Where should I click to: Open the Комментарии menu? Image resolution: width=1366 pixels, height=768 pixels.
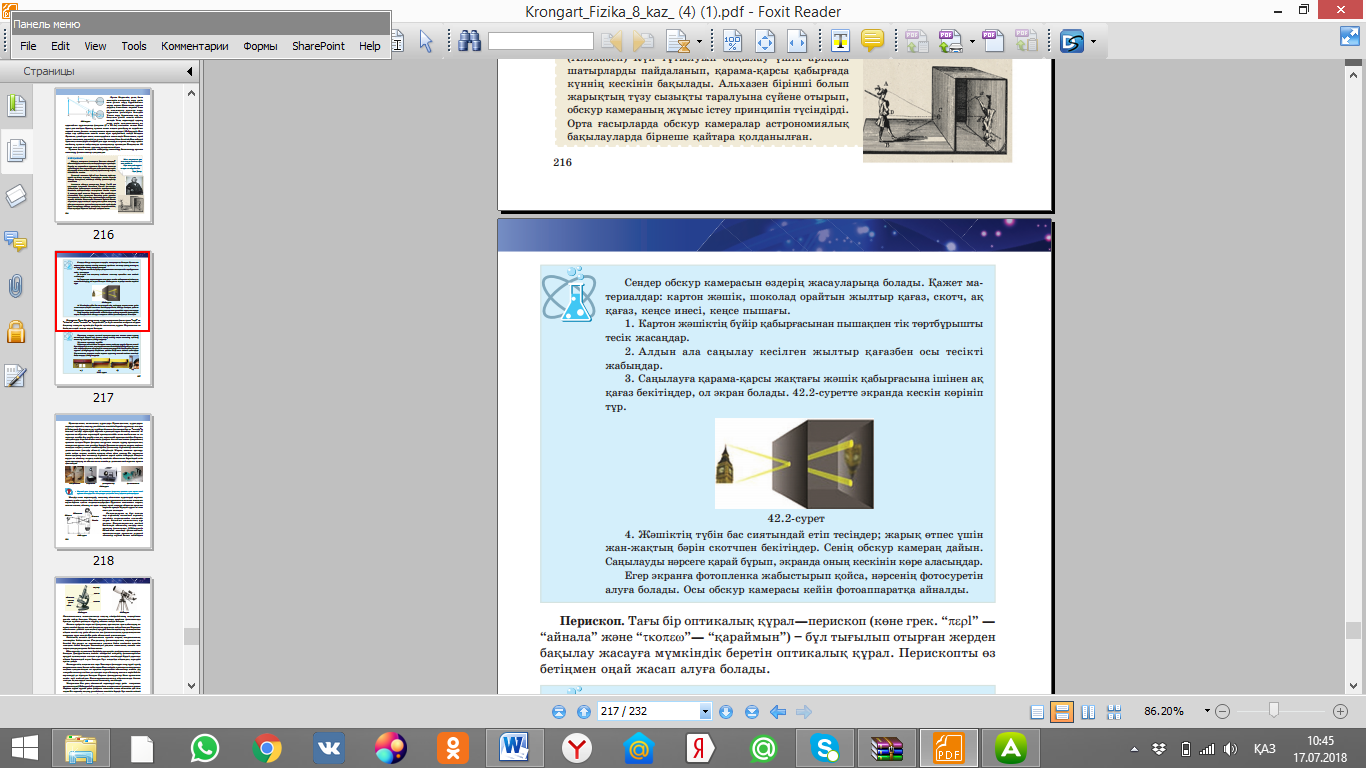click(195, 46)
